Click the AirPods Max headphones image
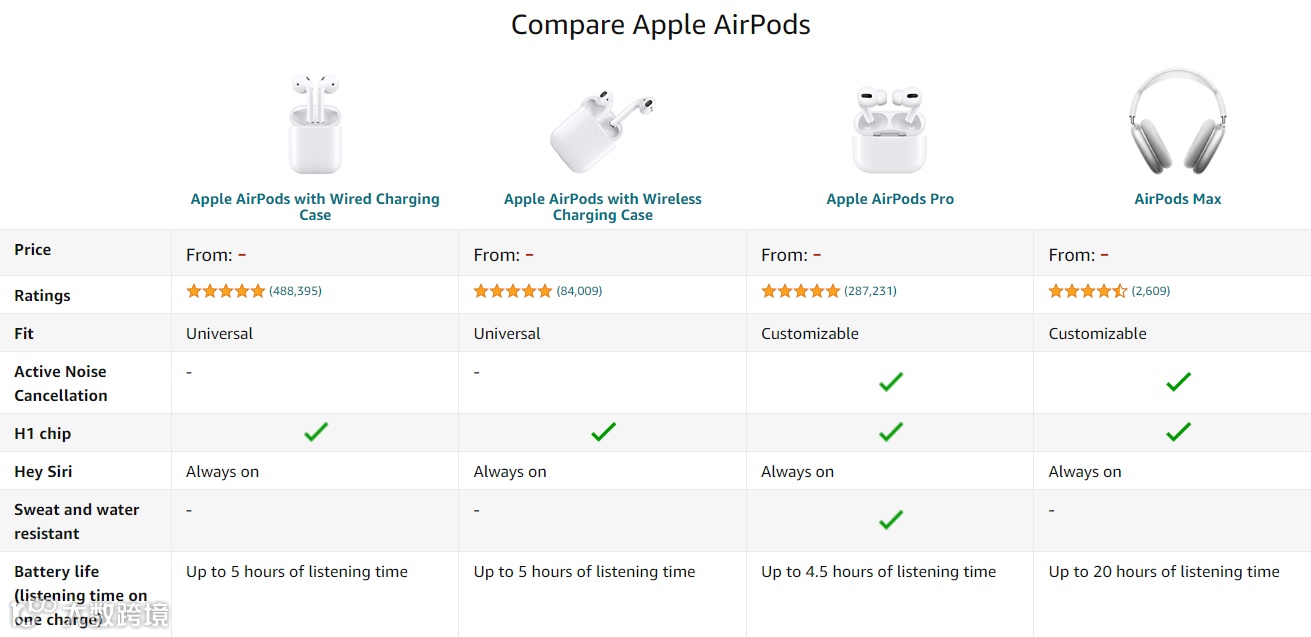 tap(1177, 122)
